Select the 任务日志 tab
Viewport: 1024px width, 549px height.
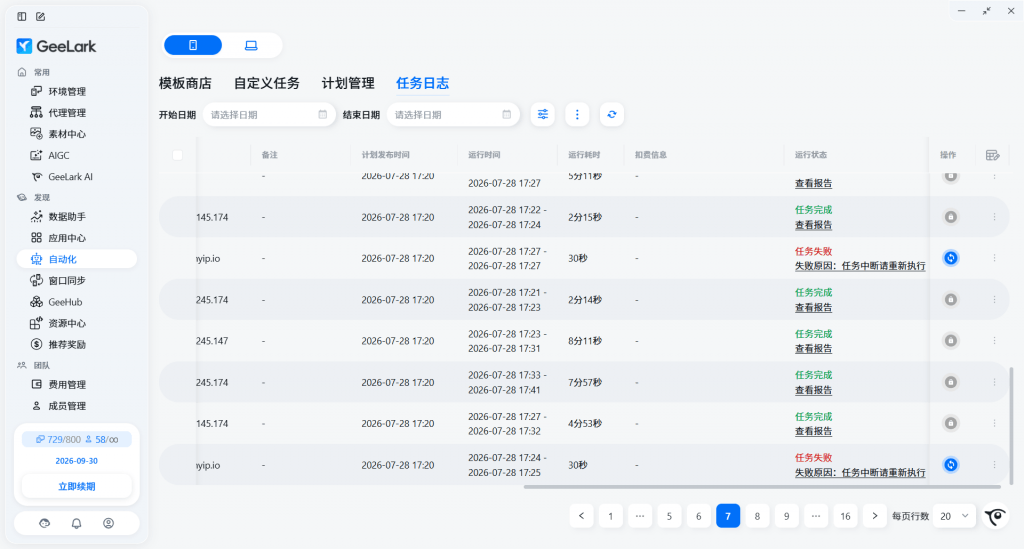pos(423,83)
